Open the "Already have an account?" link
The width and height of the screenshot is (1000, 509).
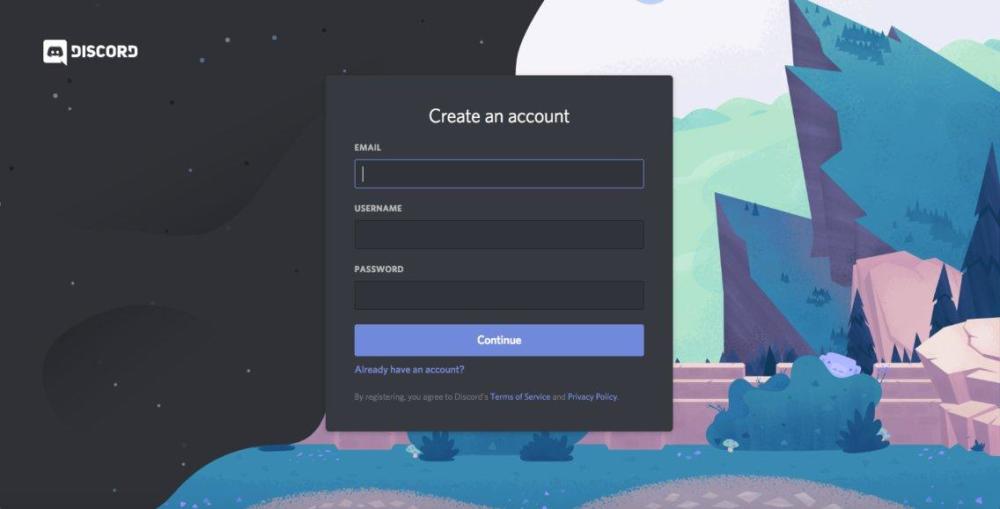pyautogui.click(x=409, y=369)
